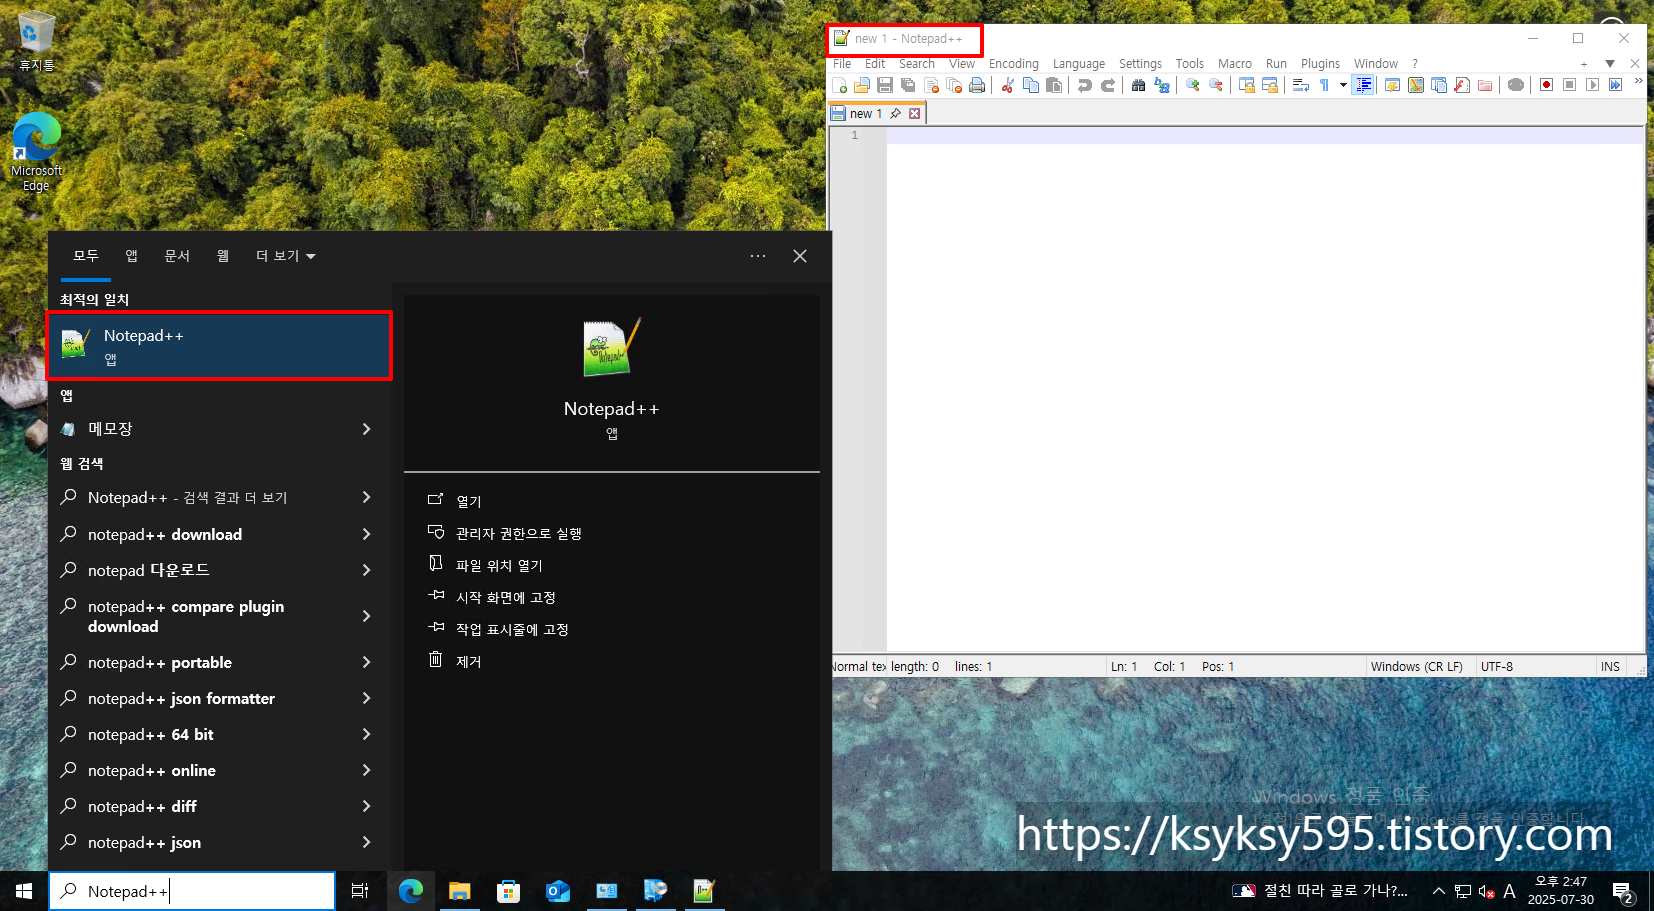Click the Paste toolbar icon
The width and height of the screenshot is (1654, 911).
click(x=1054, y=85)
